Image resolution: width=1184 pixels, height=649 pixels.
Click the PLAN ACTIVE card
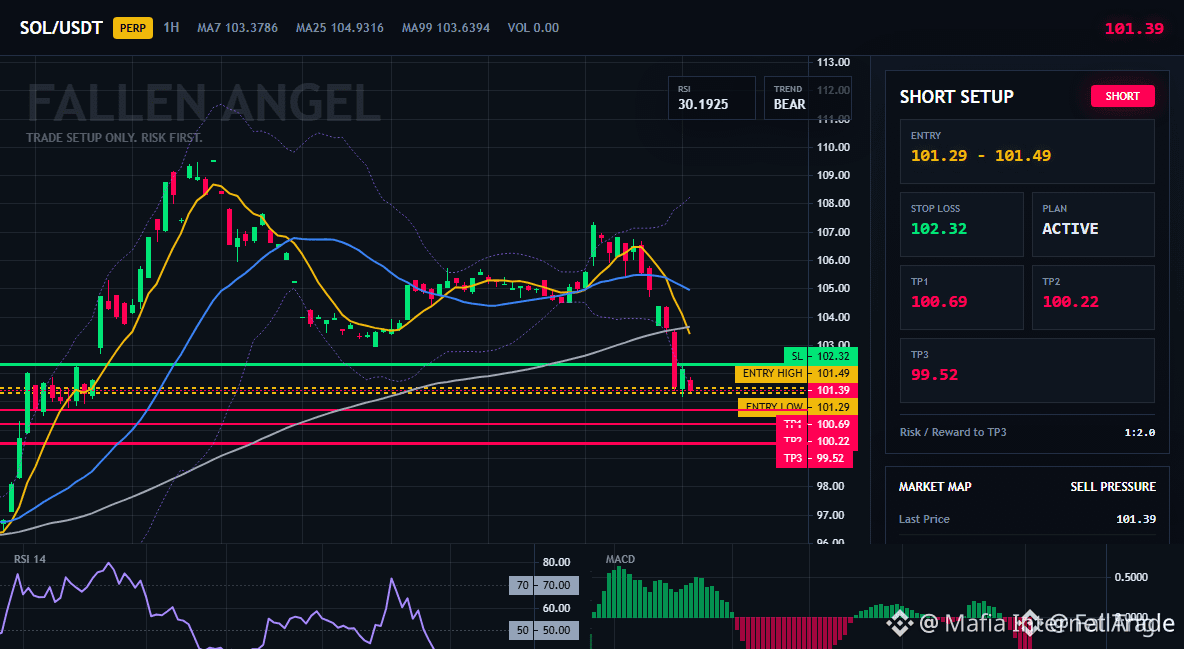click(x=1093, y=224)
